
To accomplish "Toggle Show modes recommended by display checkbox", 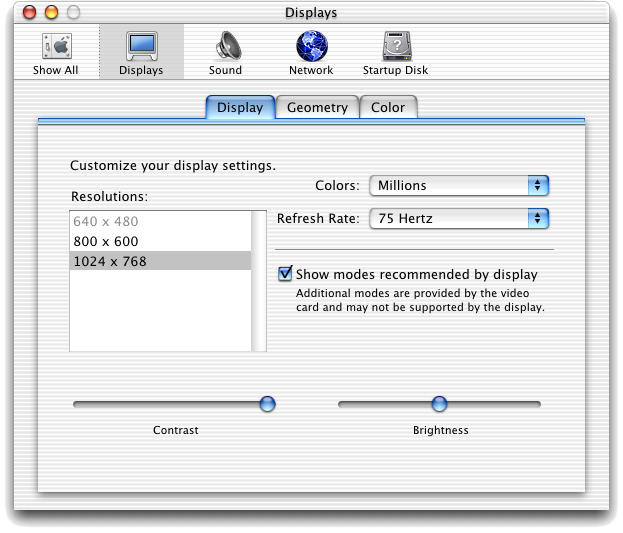I will point(285,273).
